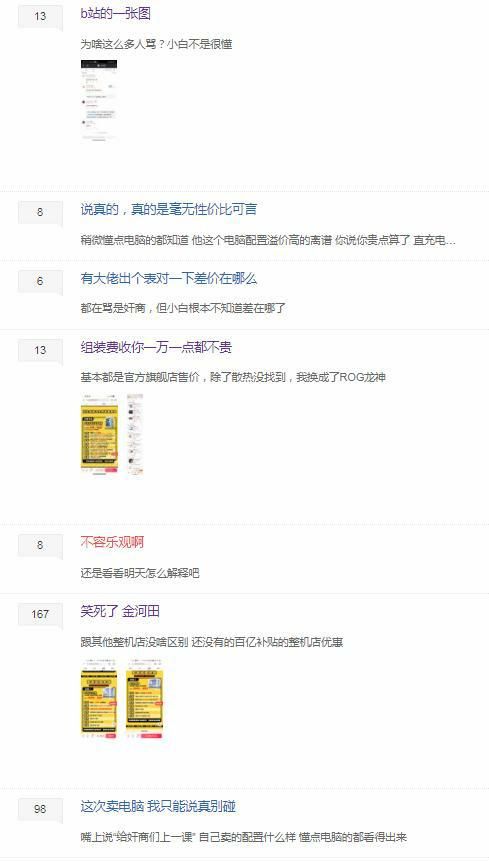Viewport: 489px width, 861px height.
Task: View second narrow thumbnail in 组装费 post
Action: pos(135,433)
